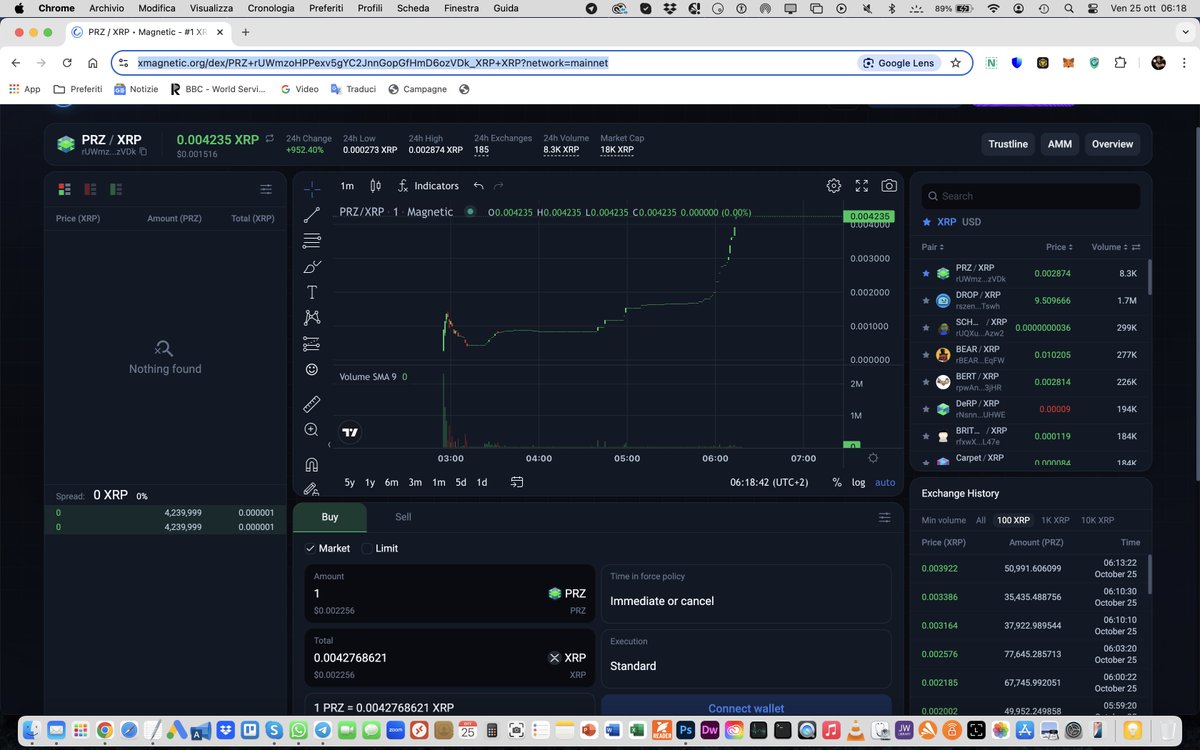Screen dimensions: 1200x750
Task: Toggle favorite star for DROP / XRP
Action: point(926,301)
